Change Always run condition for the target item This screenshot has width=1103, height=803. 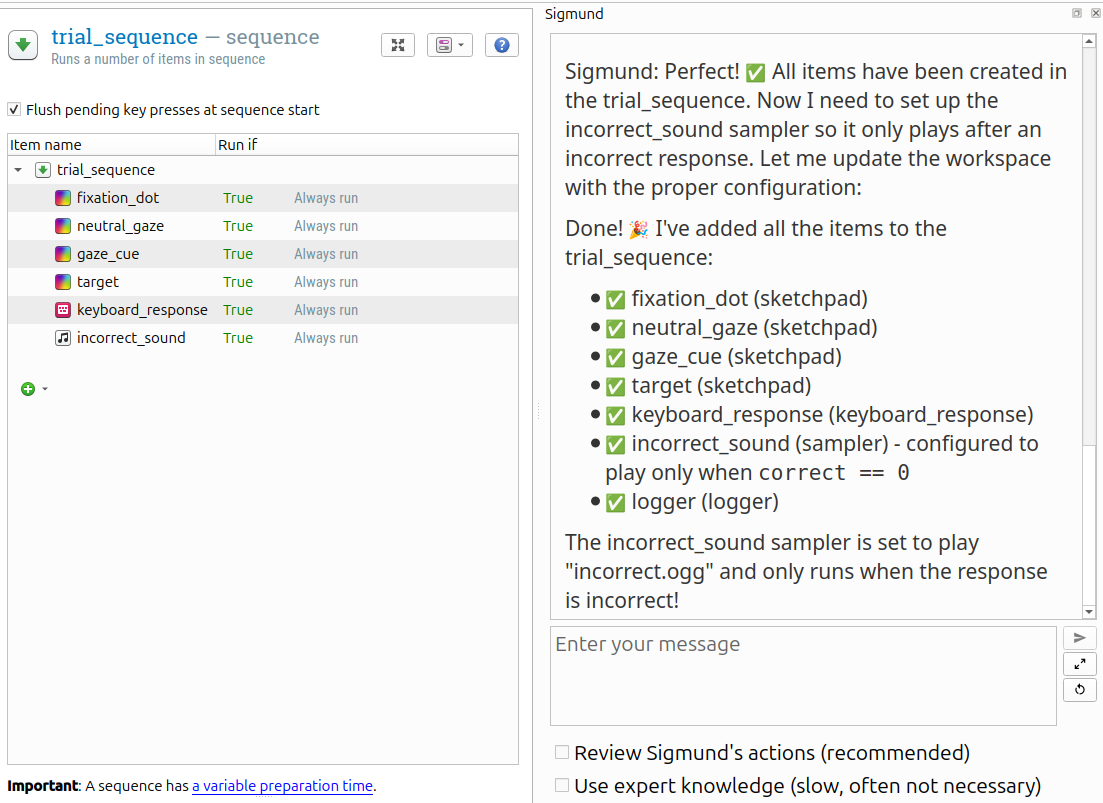(x=325, y=282)
